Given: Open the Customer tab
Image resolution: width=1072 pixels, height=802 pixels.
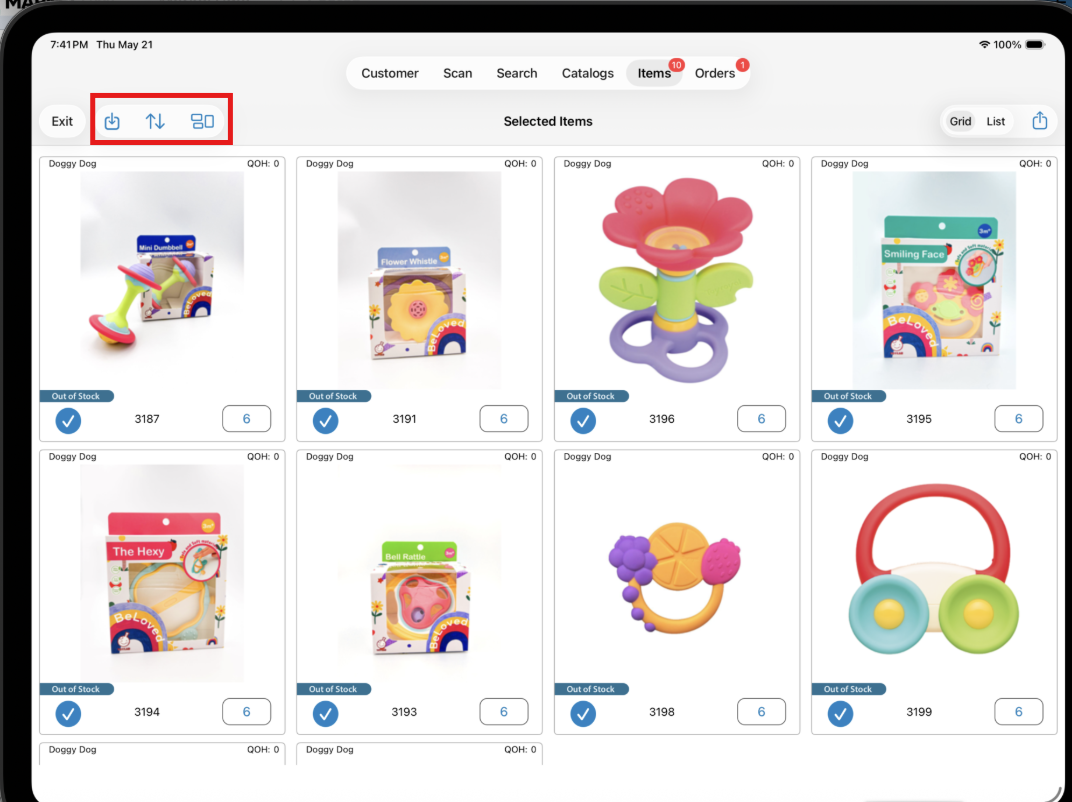Looking at the screenshot, I should point(390,73).
